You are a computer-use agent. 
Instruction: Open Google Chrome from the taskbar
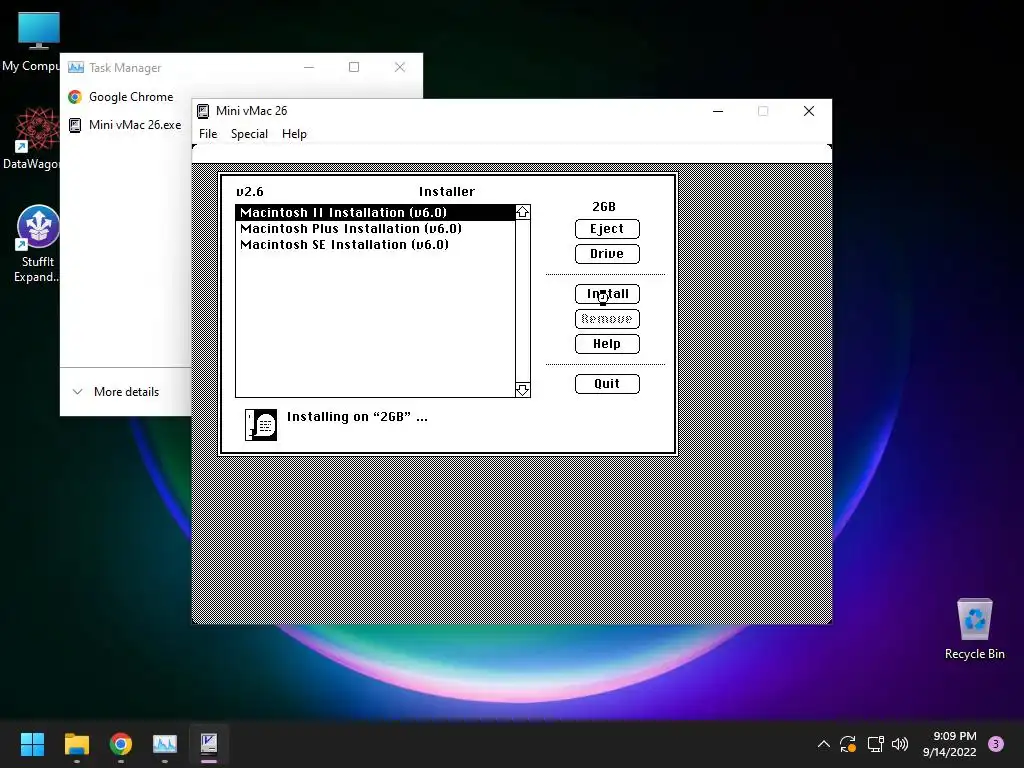click(121, 744)
